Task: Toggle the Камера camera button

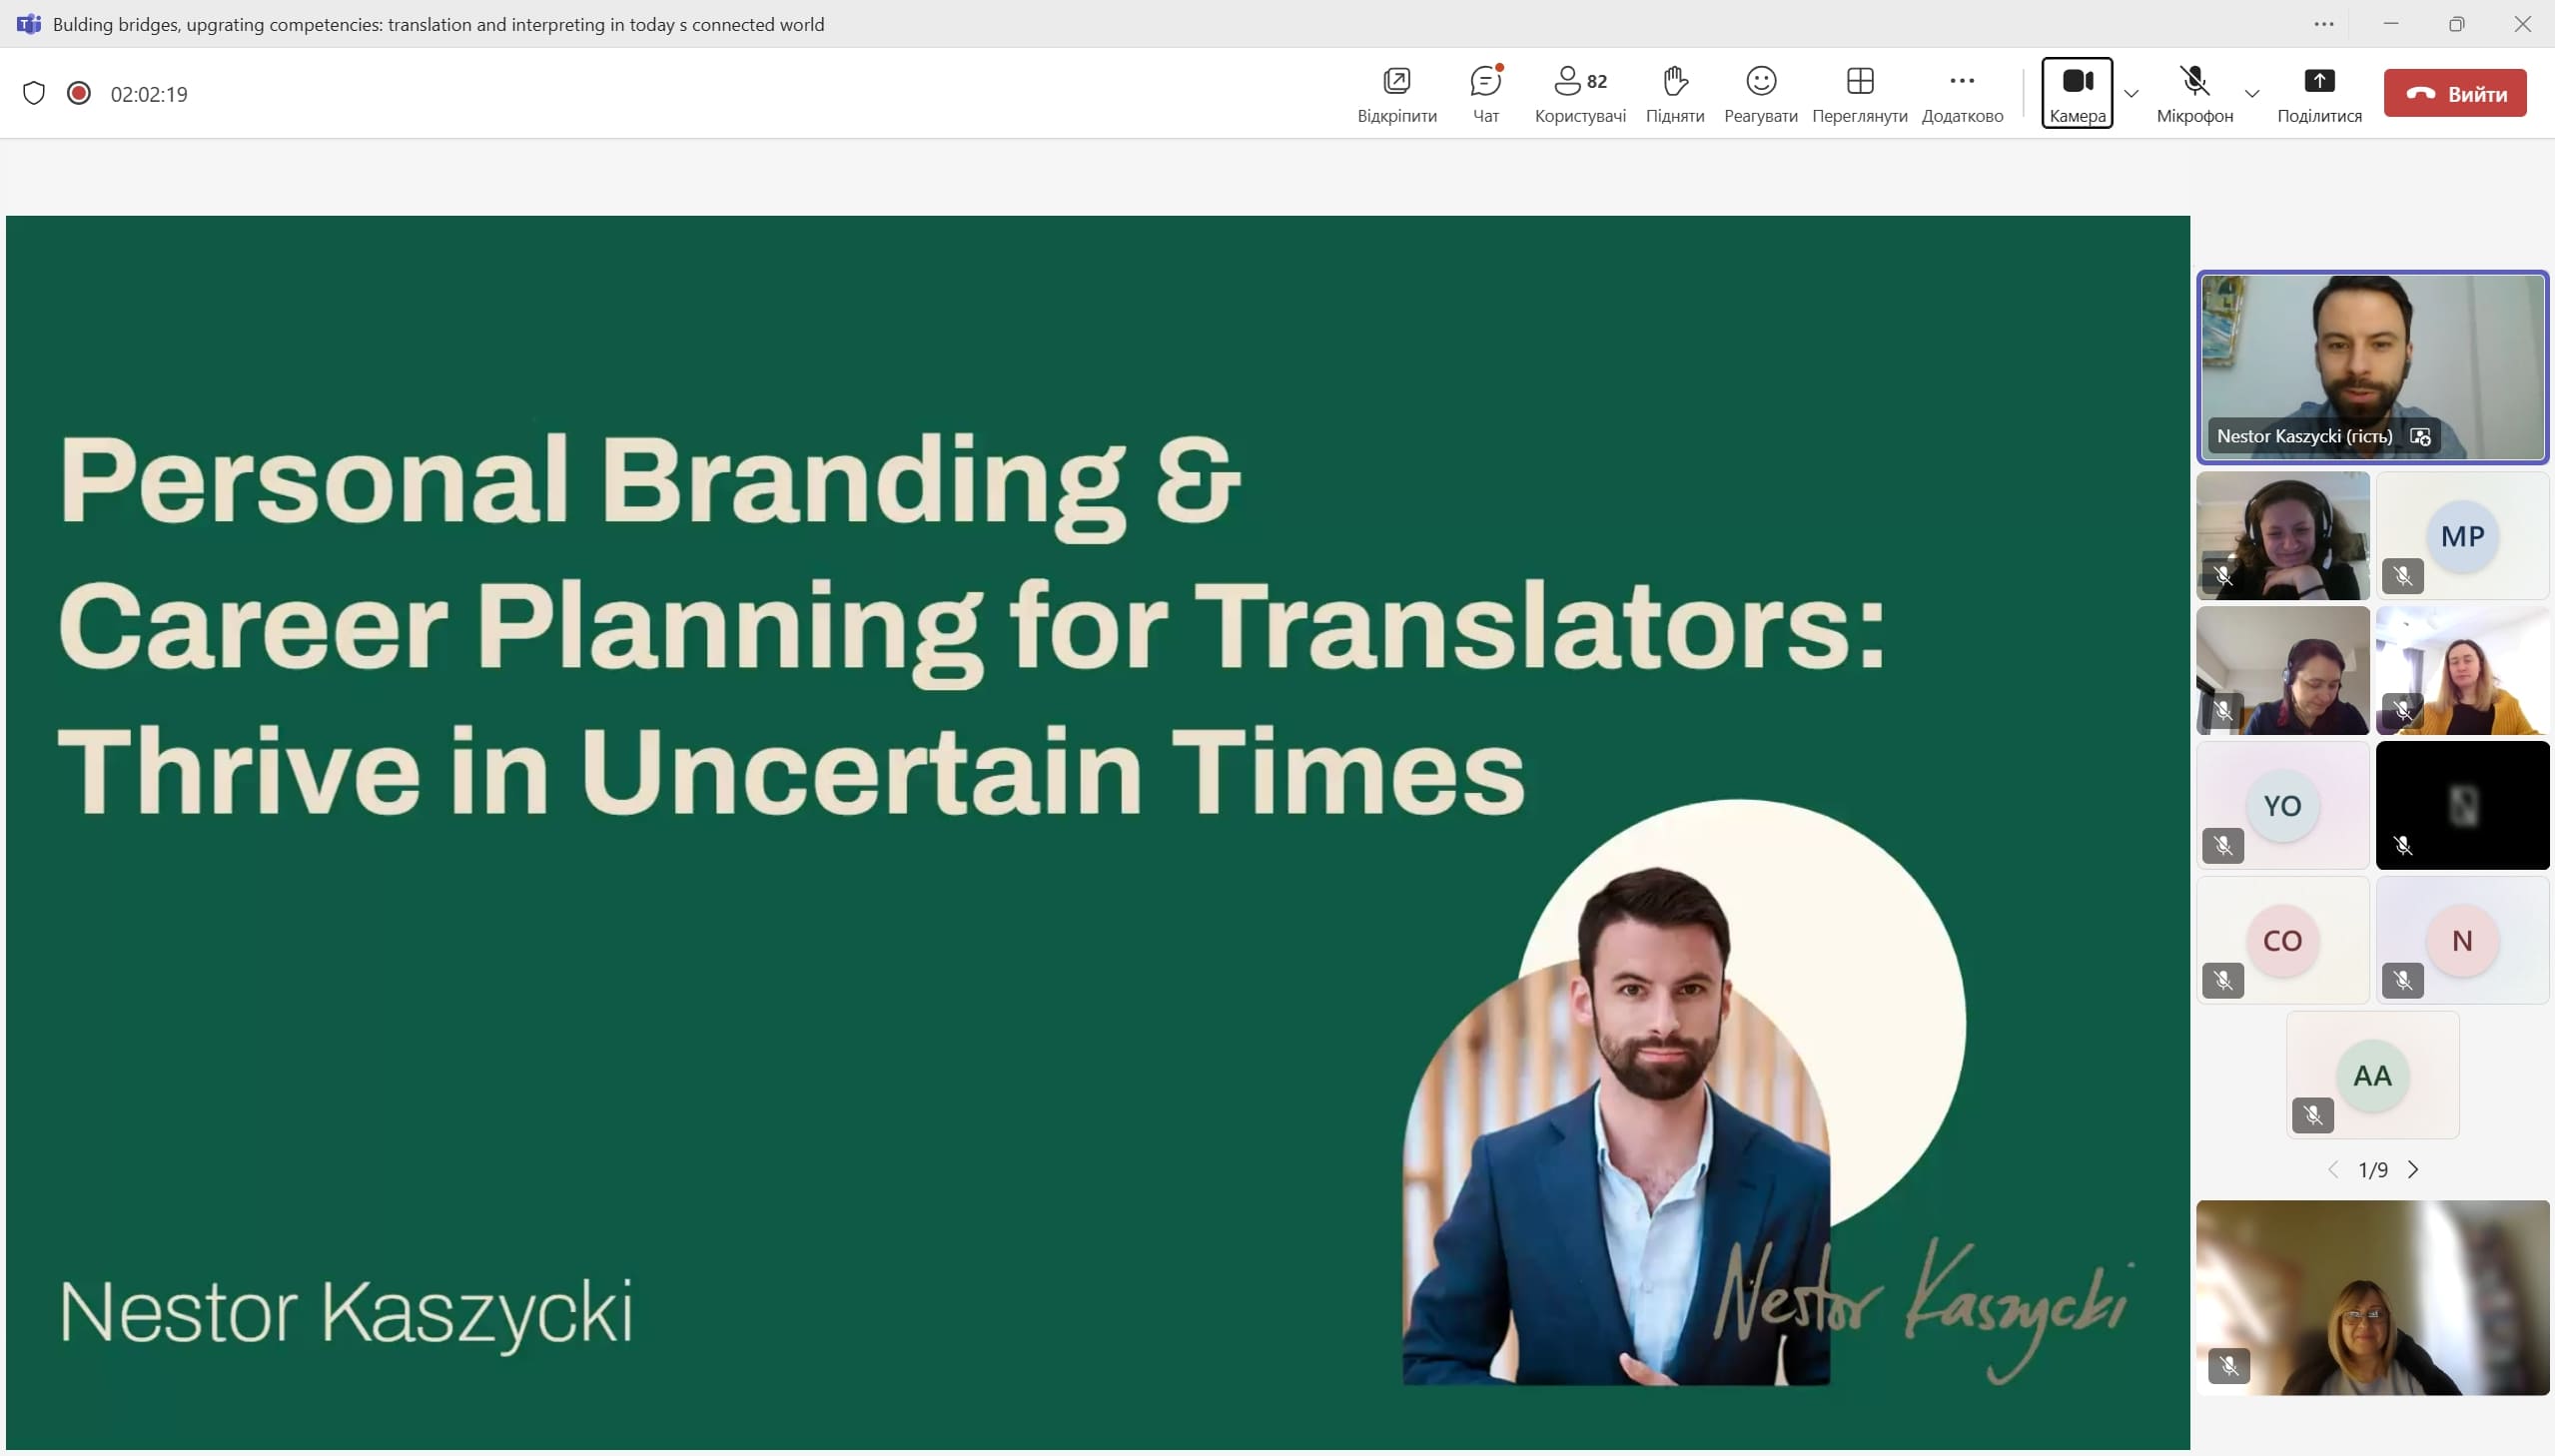Action: tap(2077, 93)
